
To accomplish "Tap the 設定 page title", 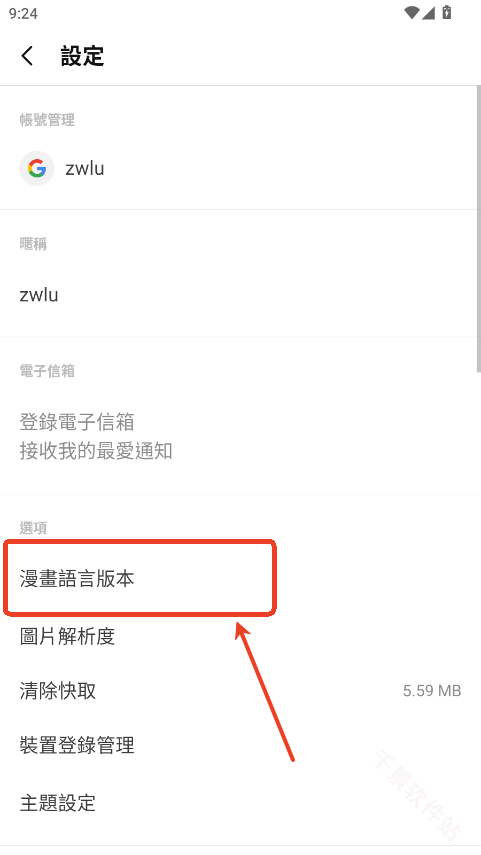I will (x=82, y=56).
